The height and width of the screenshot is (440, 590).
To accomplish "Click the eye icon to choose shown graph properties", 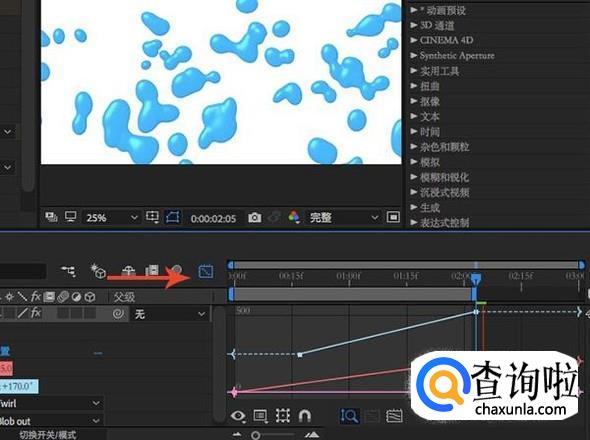I will [238, 416].
